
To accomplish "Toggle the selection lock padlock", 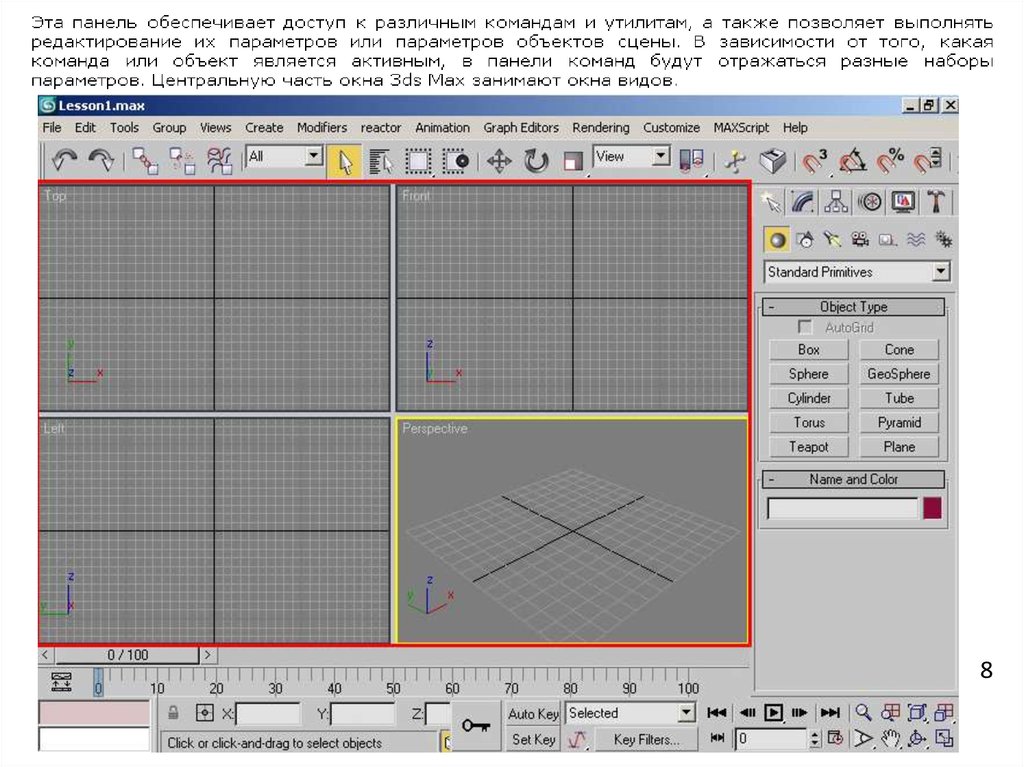I will pos(173,714).
